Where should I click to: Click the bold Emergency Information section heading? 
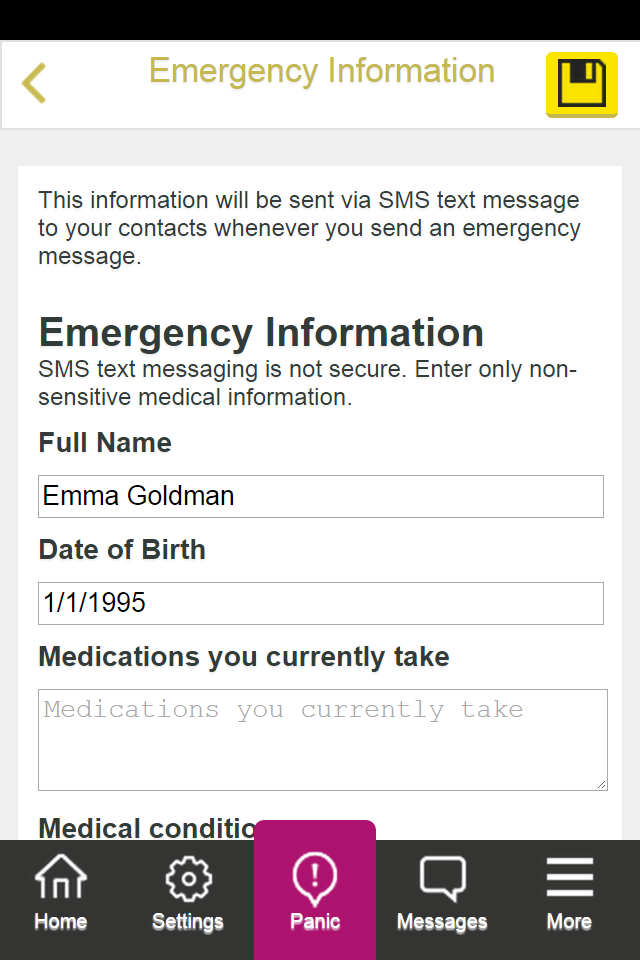pyautogui.click(x=261, y=332)
